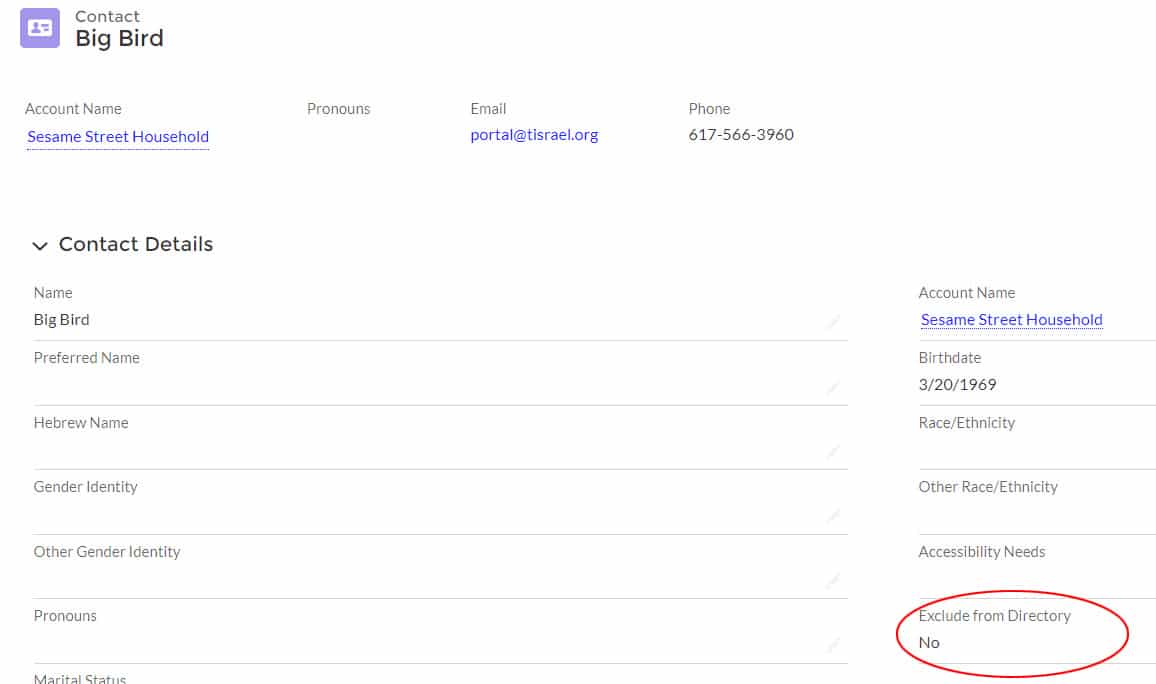Open Sesame Street Household link in the details column
The width and height of the screenshot is (1156, 684).
tap(1011, 319)
